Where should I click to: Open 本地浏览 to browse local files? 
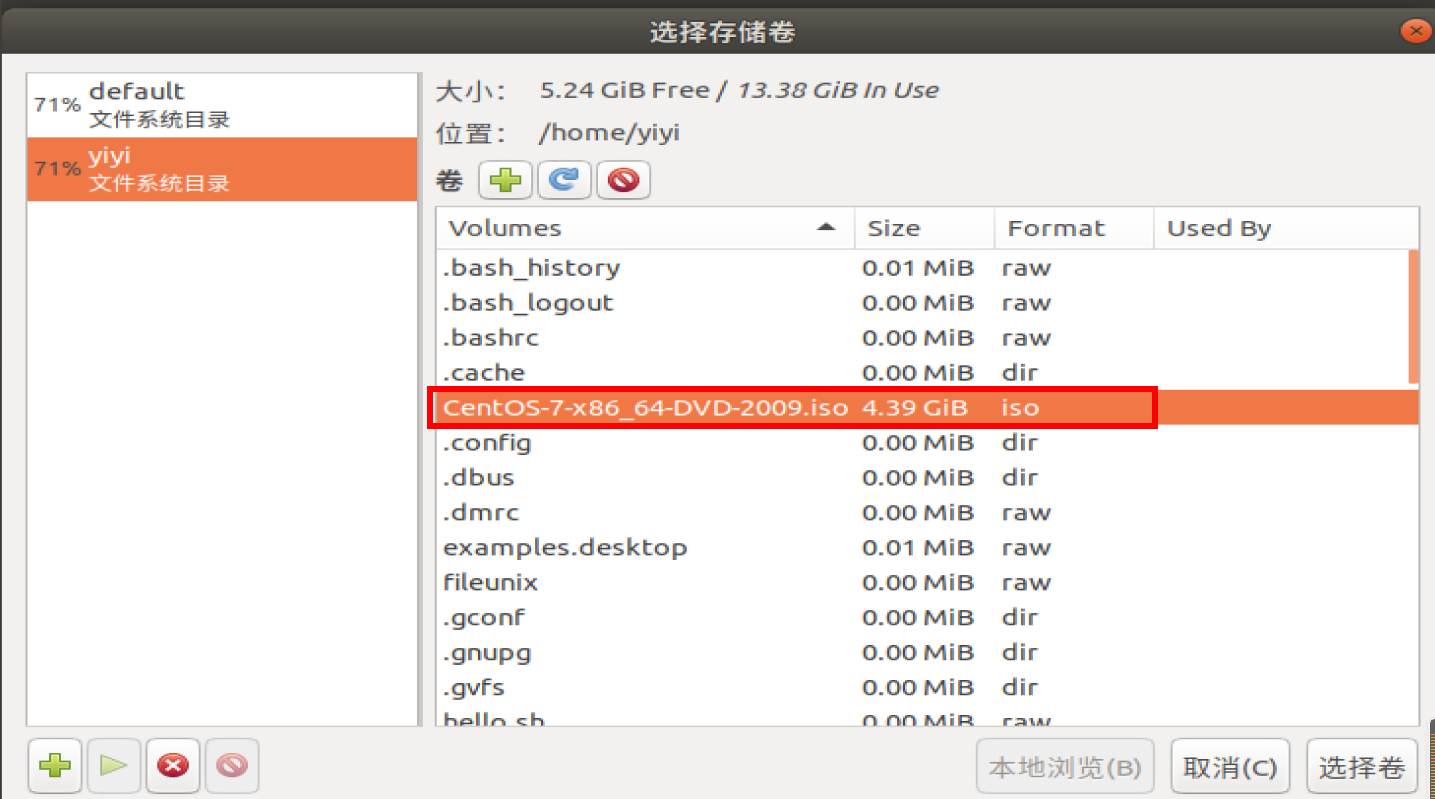tap(1064, 766)
